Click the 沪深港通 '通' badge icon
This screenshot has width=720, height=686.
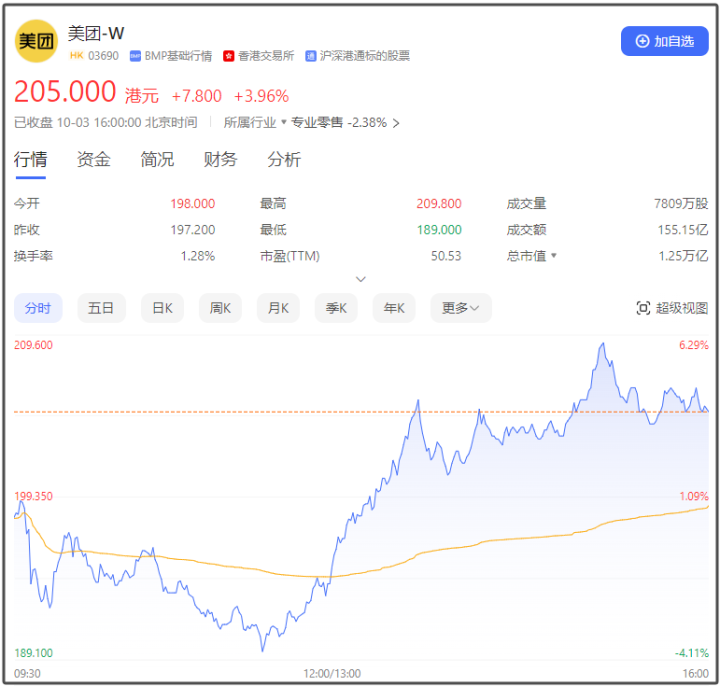[311, 56]
